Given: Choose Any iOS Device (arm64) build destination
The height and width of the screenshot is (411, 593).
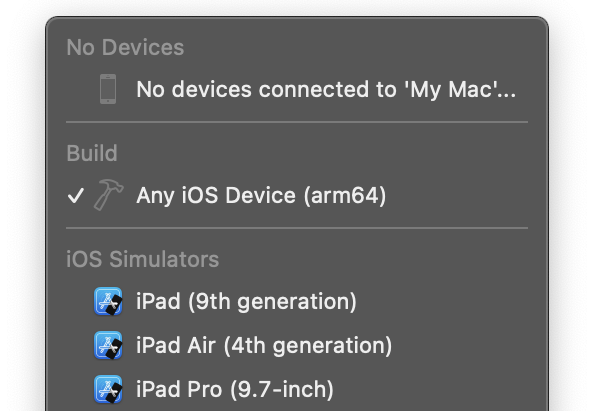Looking at the screenshot, I should [x=297, y=195].
